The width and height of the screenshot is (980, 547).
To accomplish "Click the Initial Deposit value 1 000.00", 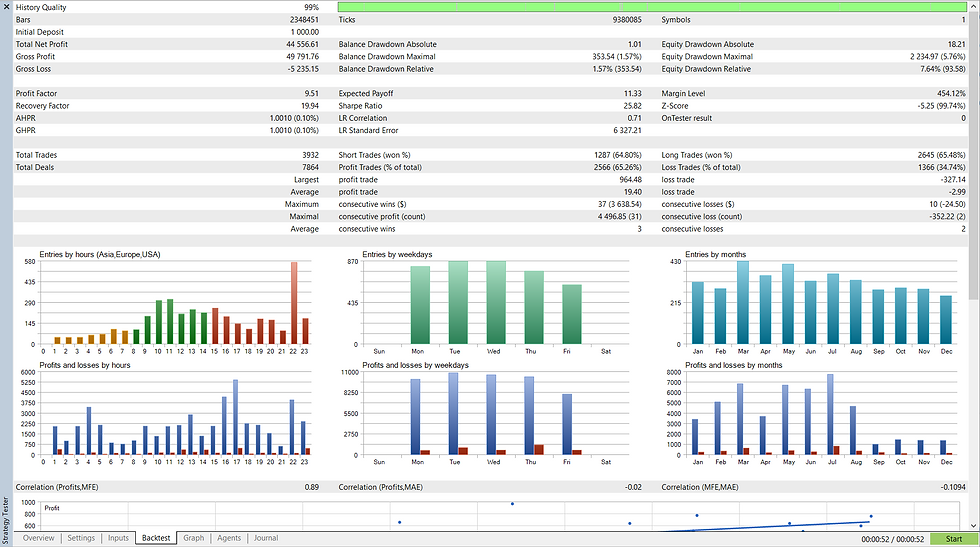I will pyautogui.click(x=305, y=33).
